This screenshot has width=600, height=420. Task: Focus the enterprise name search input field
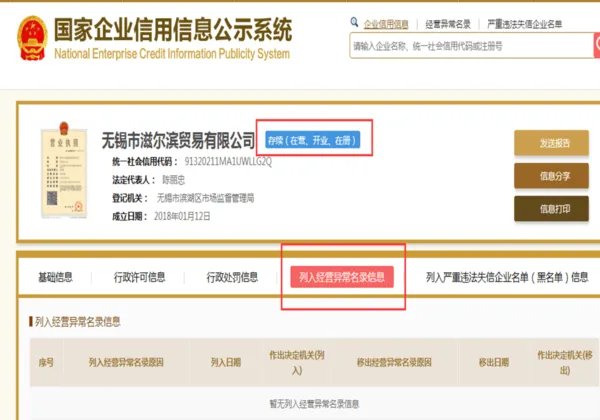coord(471,46)
